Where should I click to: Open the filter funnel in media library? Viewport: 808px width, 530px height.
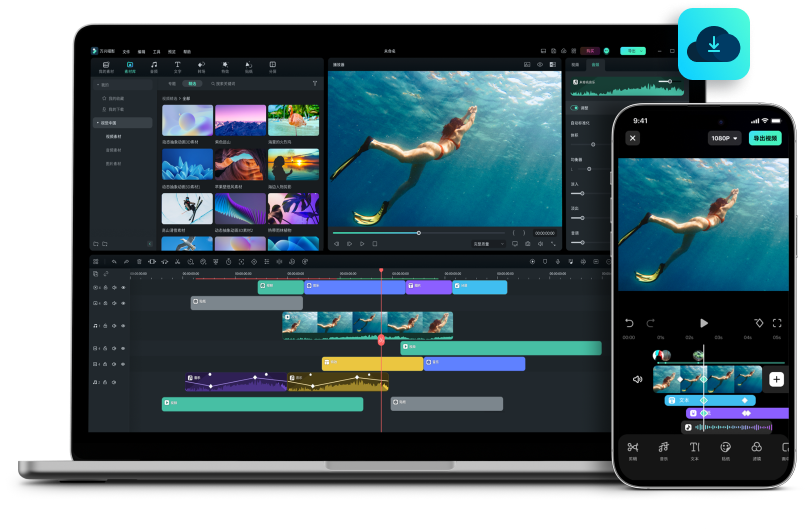coord(315,83)
